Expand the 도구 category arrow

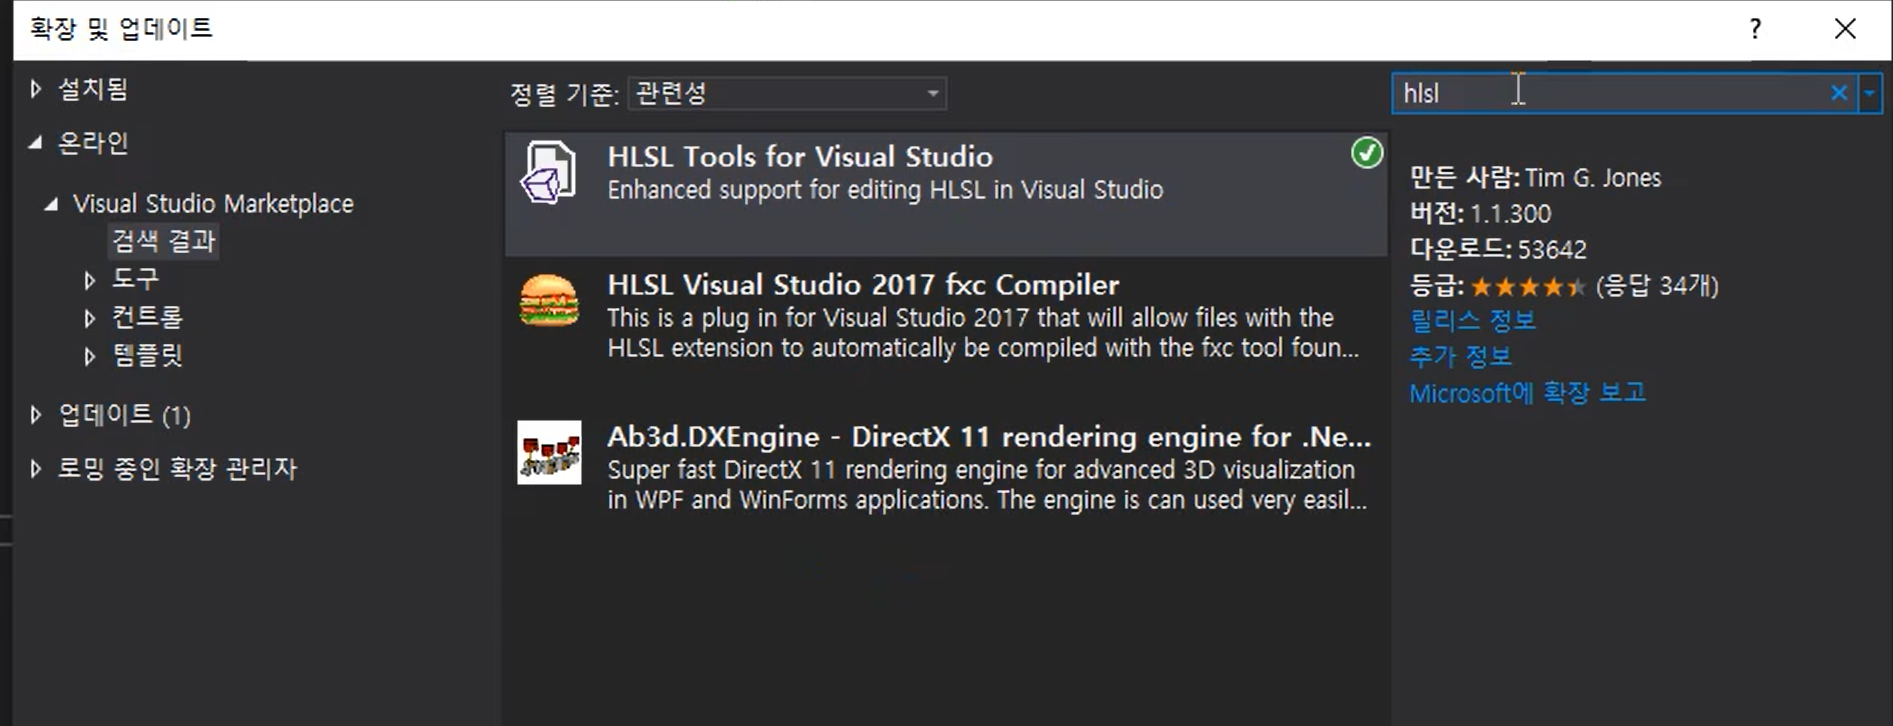point(90,279)
